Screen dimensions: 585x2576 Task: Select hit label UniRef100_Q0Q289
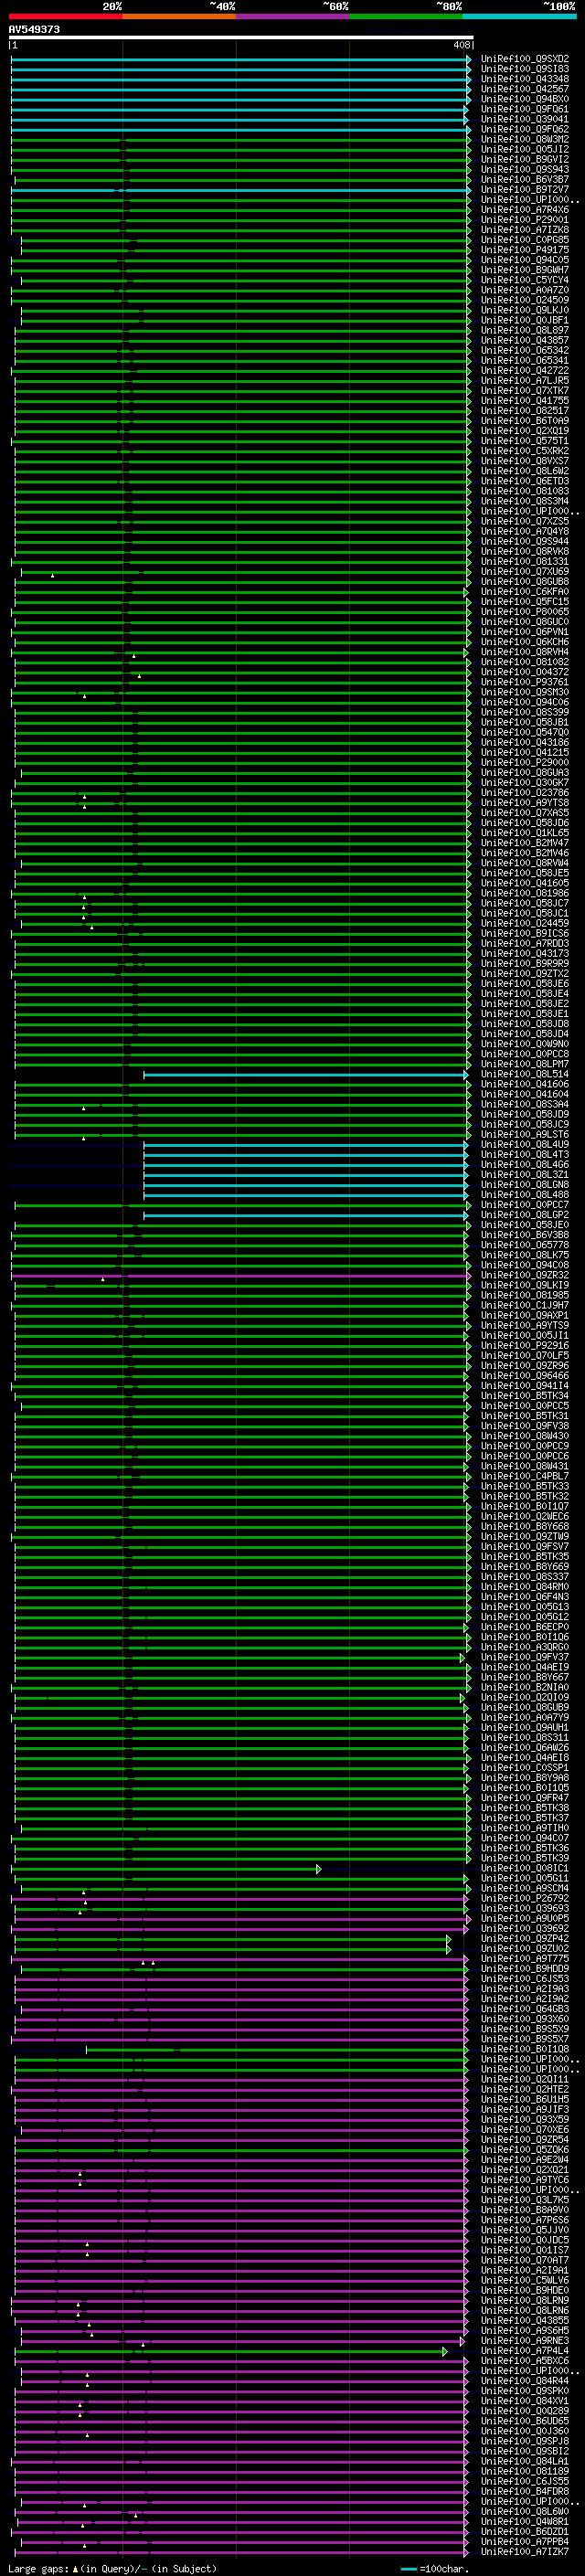(x=525, y=2411)
